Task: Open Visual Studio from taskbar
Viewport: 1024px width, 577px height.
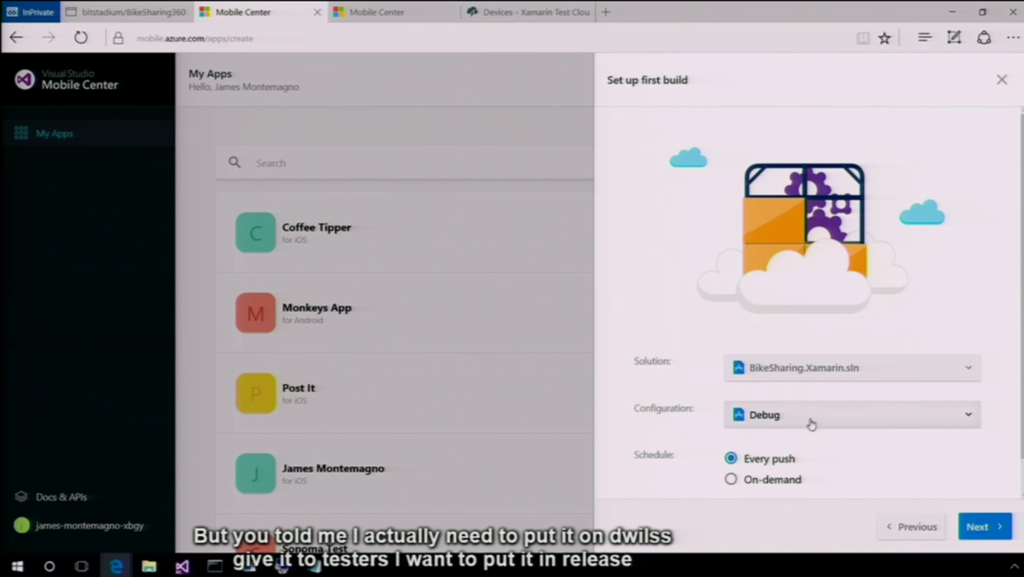Action: (x=182, y=566)
